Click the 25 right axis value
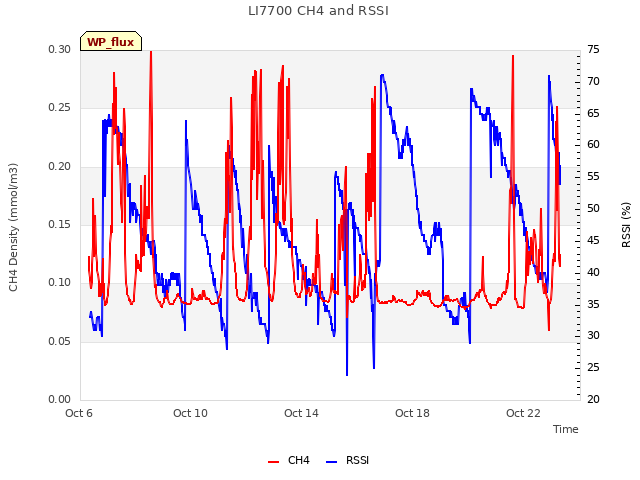The height and width of the screenshot is (480, 640). [x=593, y=367]
